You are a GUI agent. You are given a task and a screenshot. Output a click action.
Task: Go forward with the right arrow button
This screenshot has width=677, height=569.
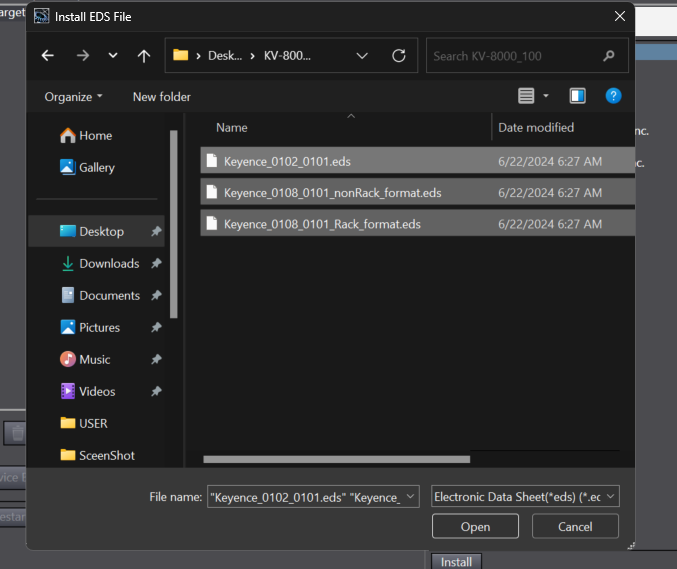[x=82, y=55]
